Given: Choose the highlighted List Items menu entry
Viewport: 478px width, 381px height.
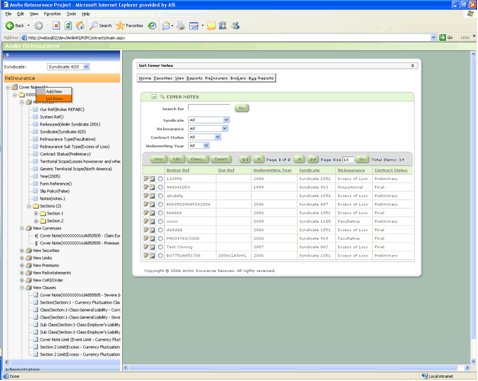Looking at the screenshot, I should coord(54,99).
